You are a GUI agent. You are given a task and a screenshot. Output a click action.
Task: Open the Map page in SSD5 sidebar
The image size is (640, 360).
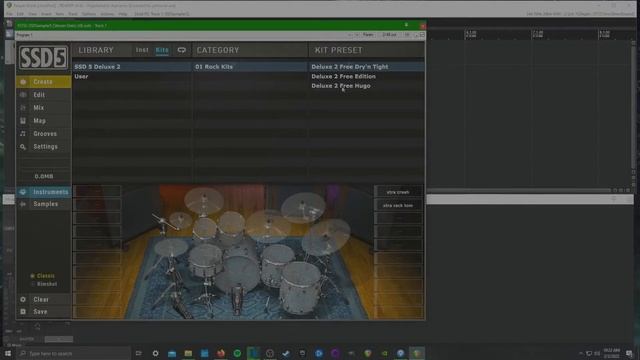pyautogui.click(x=43, y=121)
